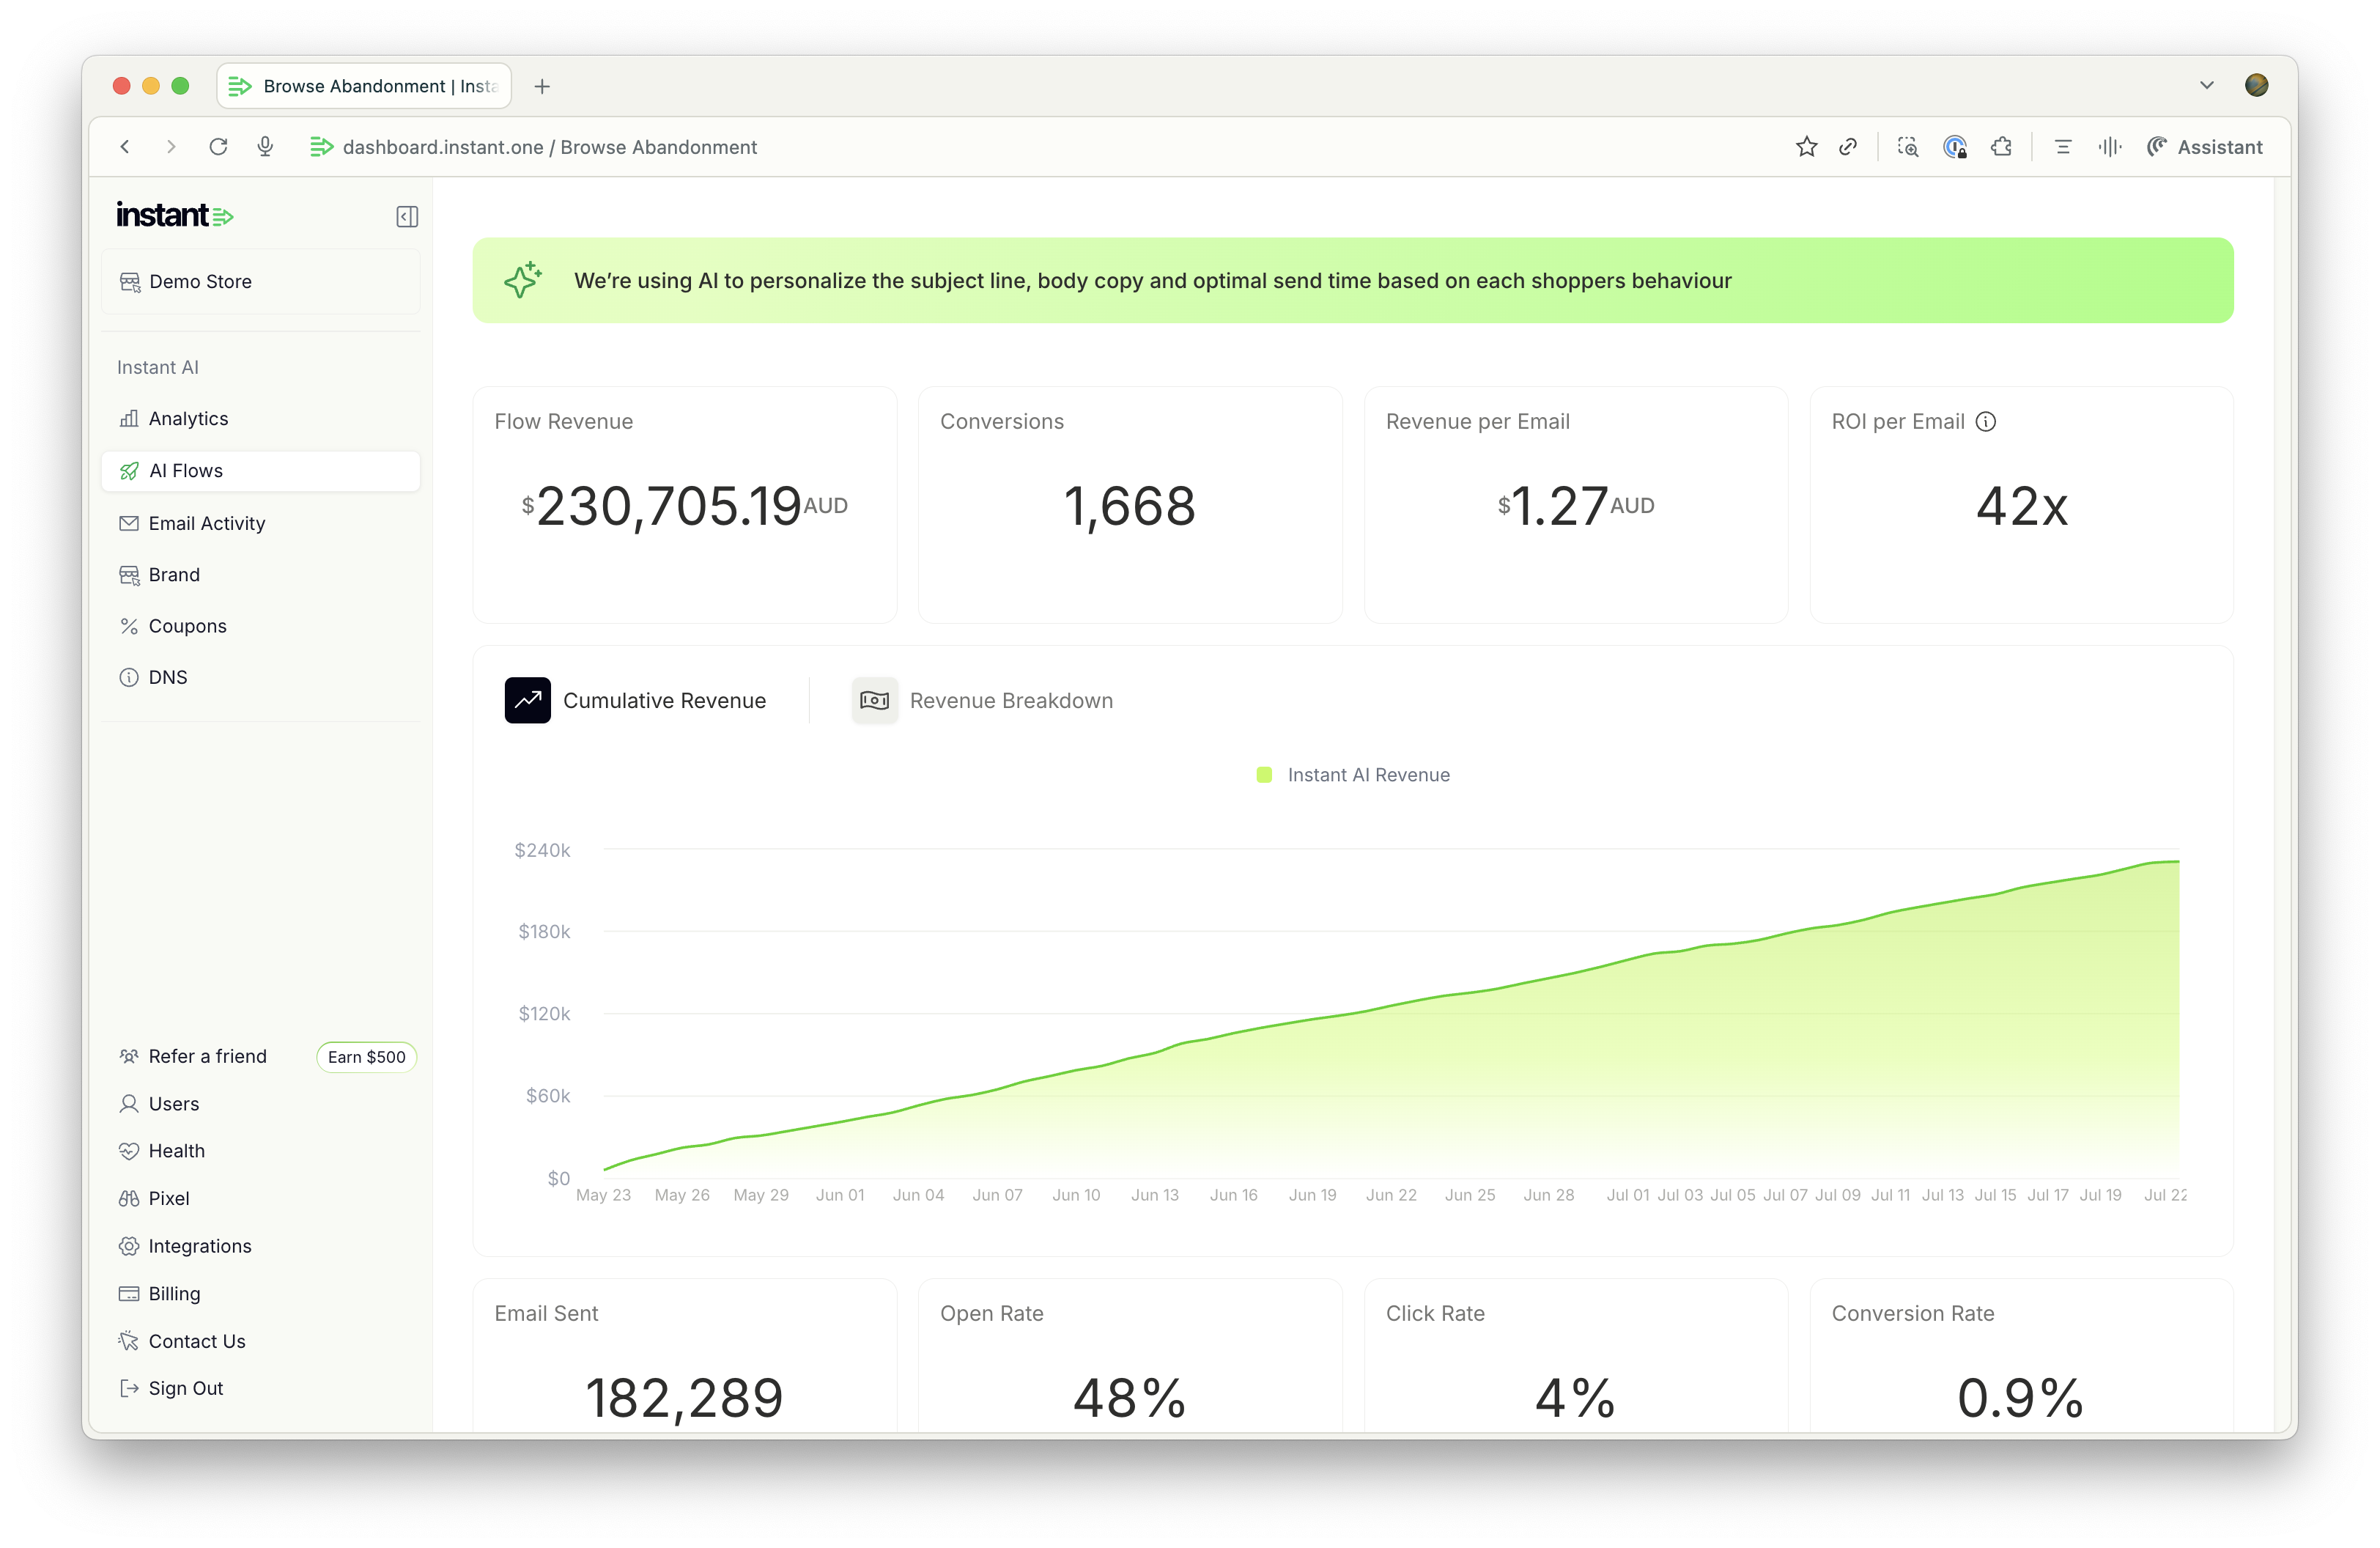Image resolution: width=2380 pixels, height=1548 pixels.
Task: Go back in the browser
Action: click(x=125, y=147)
